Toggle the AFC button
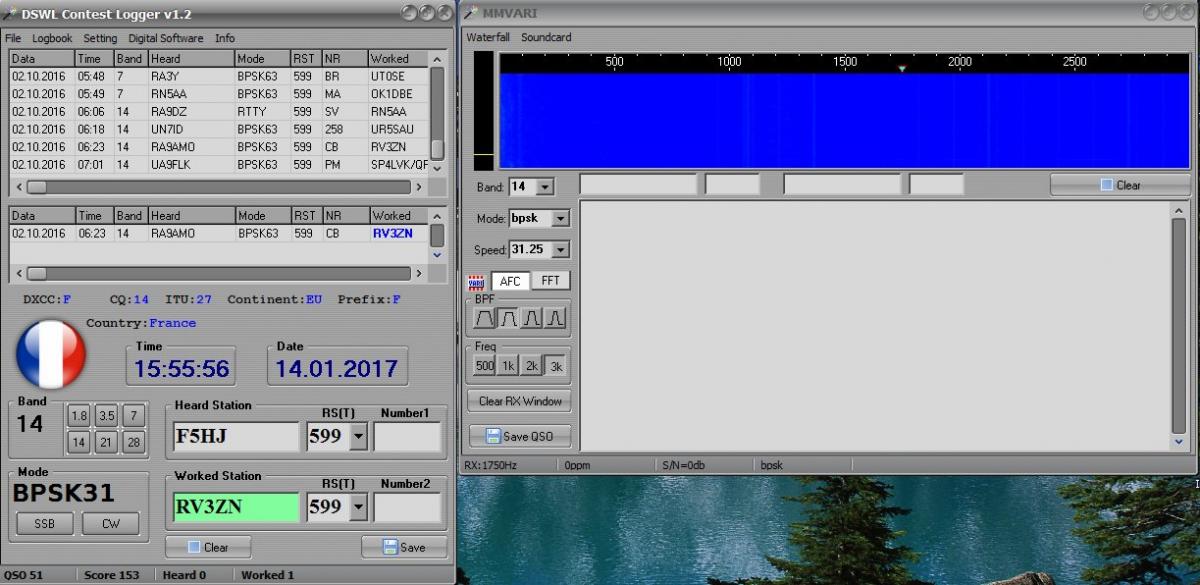This screenshot has width=1200, height=585. (x=510, y=281)
